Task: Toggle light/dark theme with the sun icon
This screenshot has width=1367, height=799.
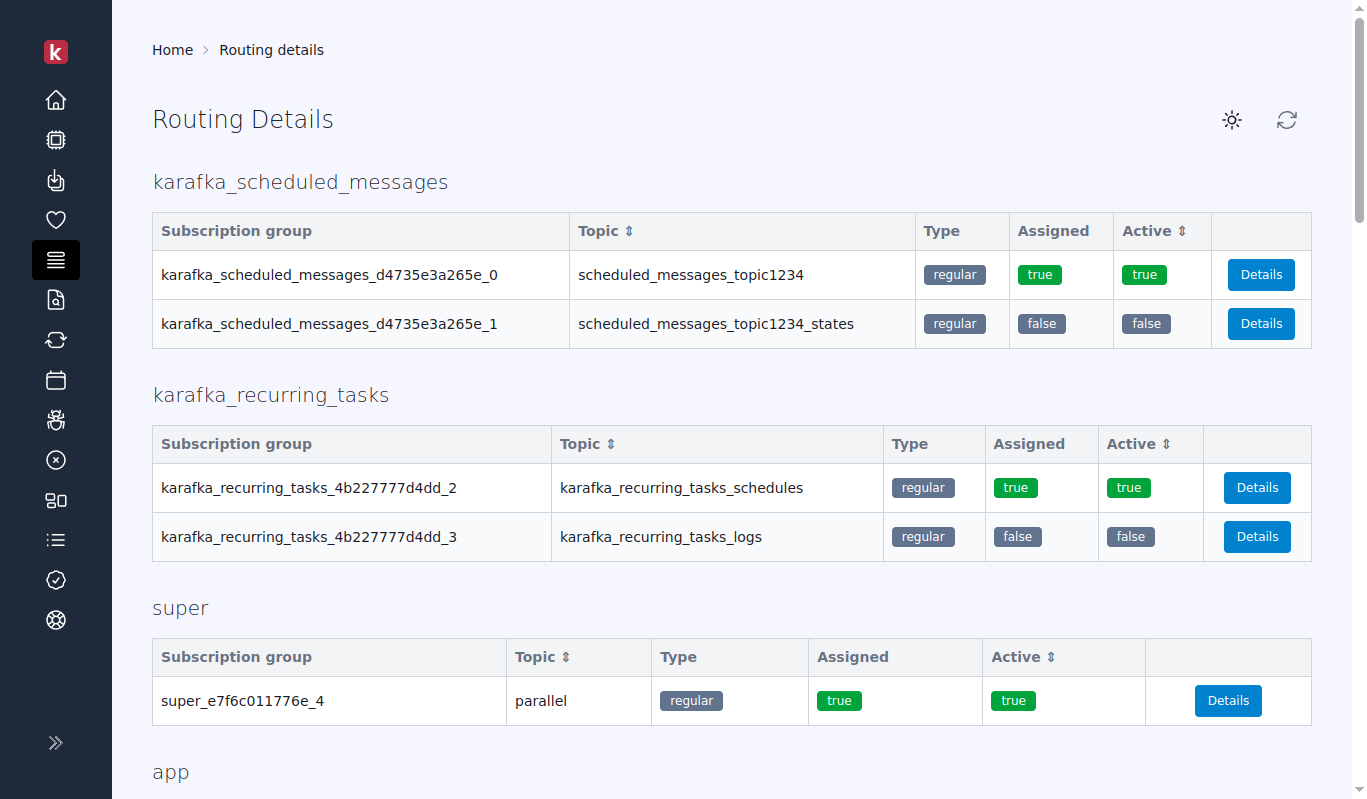Action: 1232,120
